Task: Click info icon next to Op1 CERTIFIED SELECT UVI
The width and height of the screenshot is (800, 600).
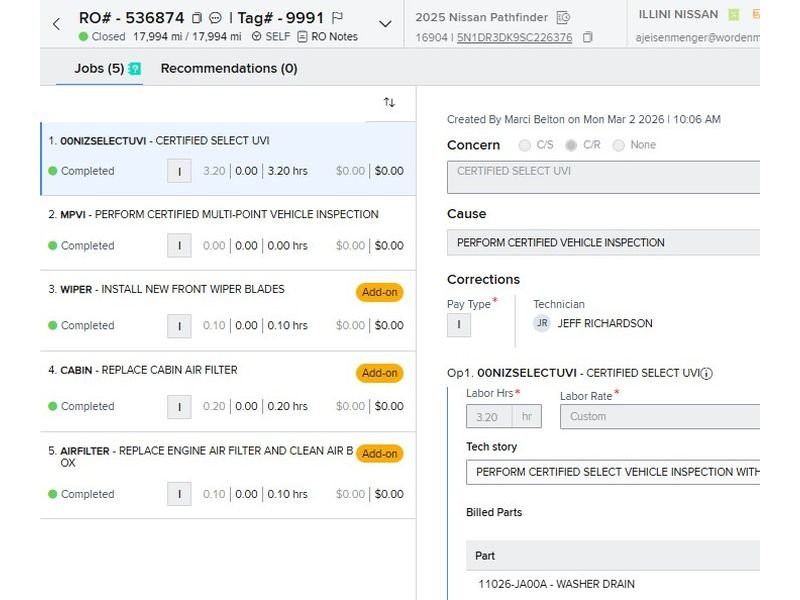Action: click(x=706, y=374)
